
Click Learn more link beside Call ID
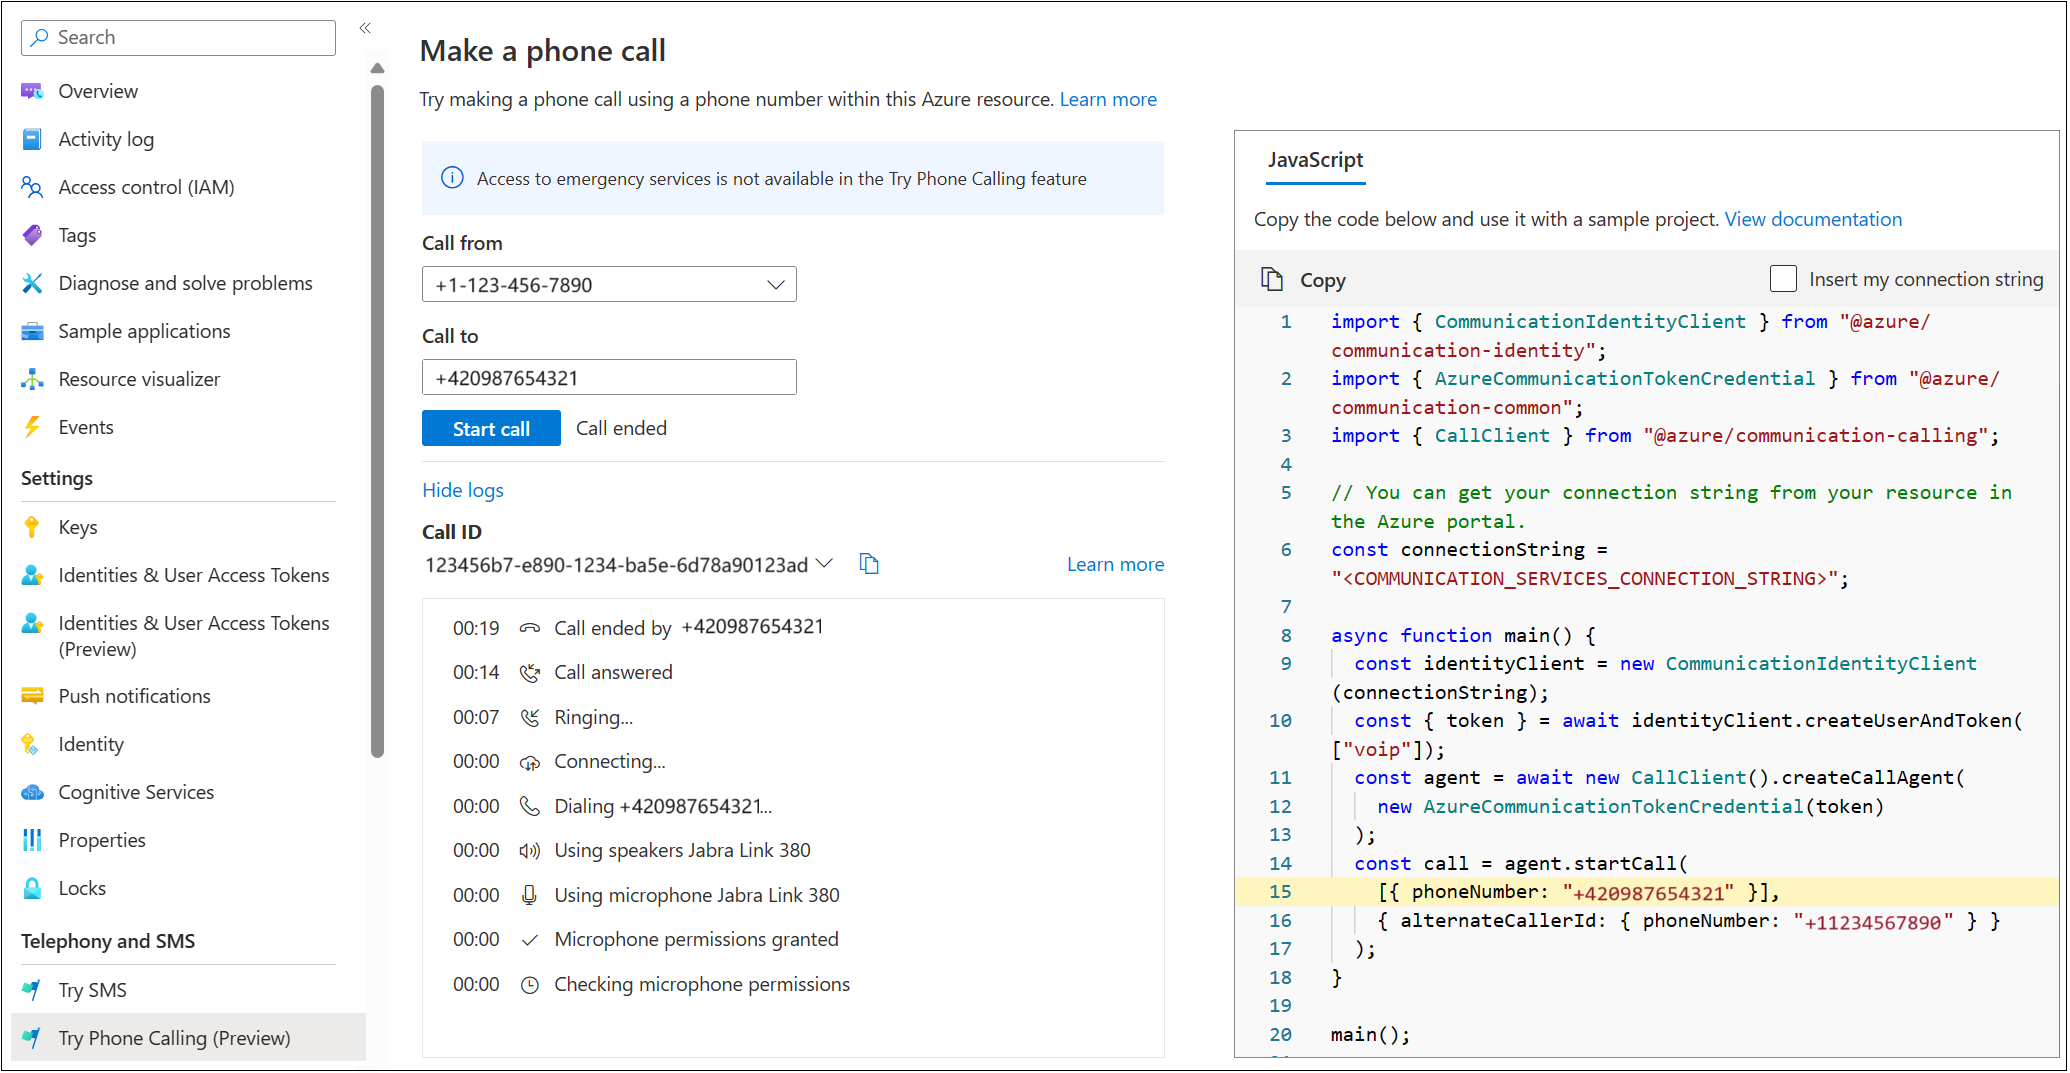click(1115, 564)
